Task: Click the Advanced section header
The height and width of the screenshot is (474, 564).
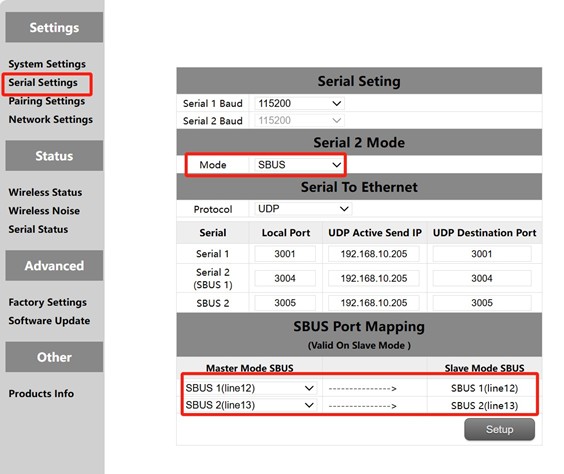Action: pyautogui.click(x=54, y=265)
